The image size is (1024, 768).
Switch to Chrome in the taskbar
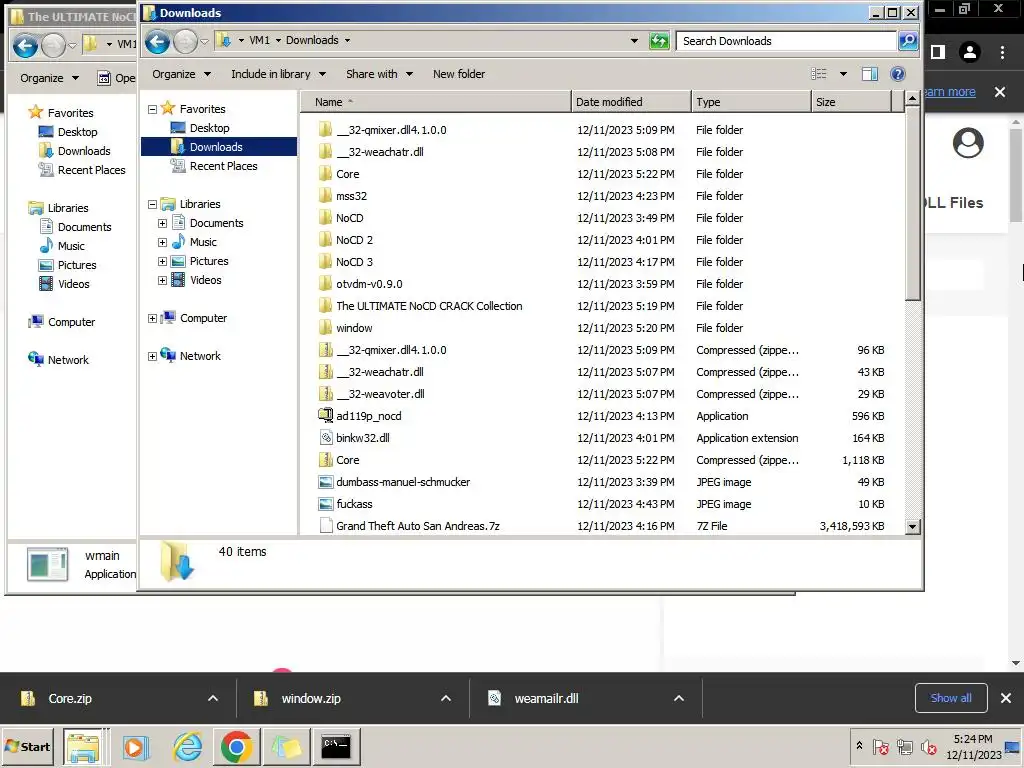[x=236, y=747]
